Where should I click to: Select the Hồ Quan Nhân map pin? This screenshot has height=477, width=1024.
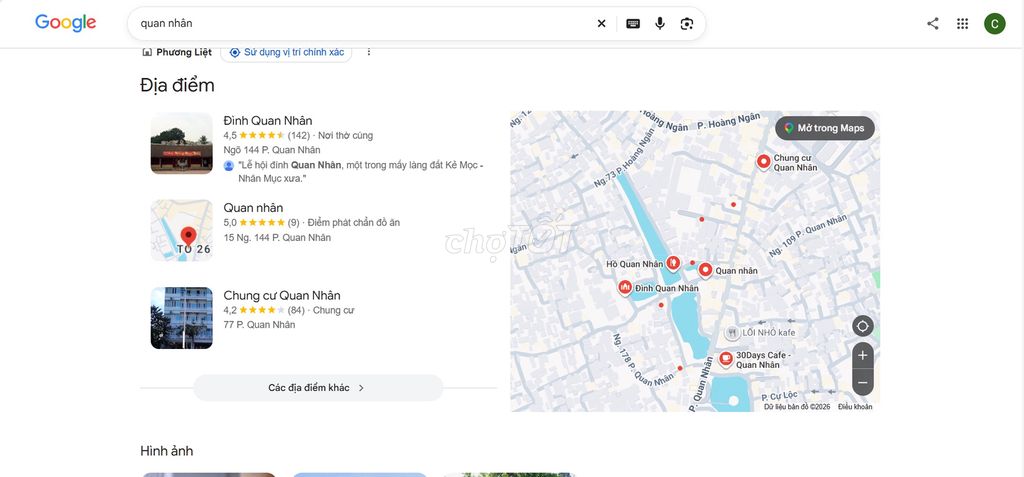(673, 263)
